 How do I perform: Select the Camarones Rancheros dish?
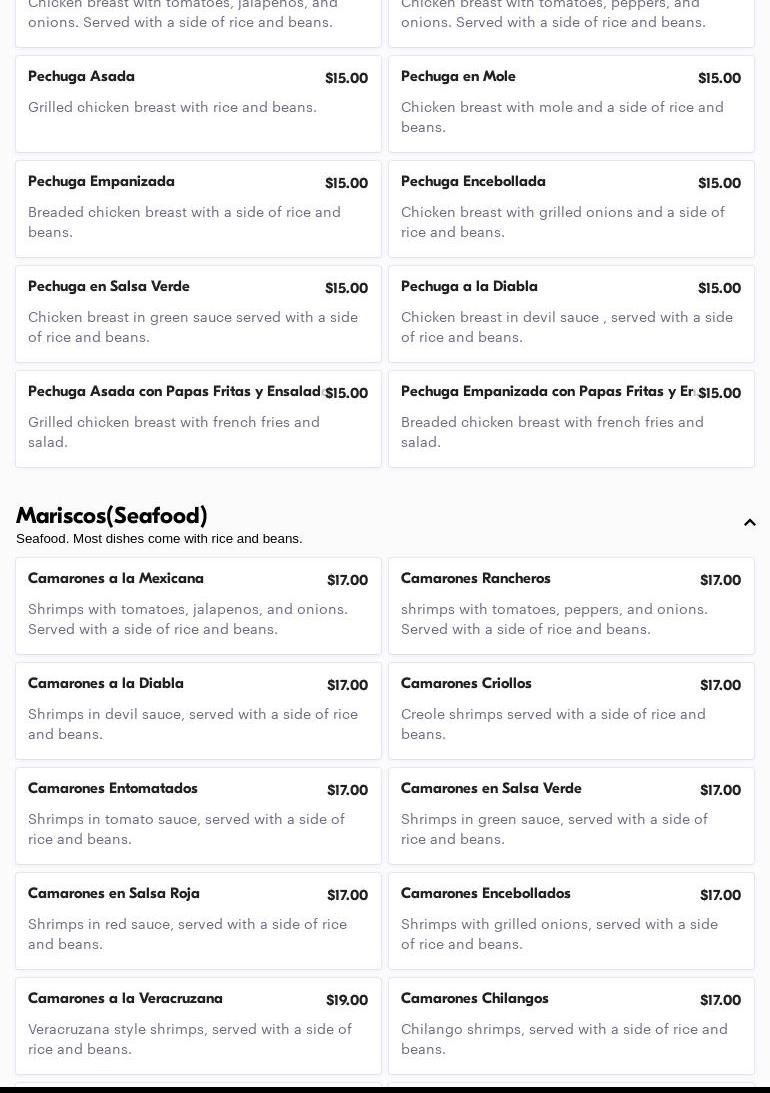(x=571, y=605)
